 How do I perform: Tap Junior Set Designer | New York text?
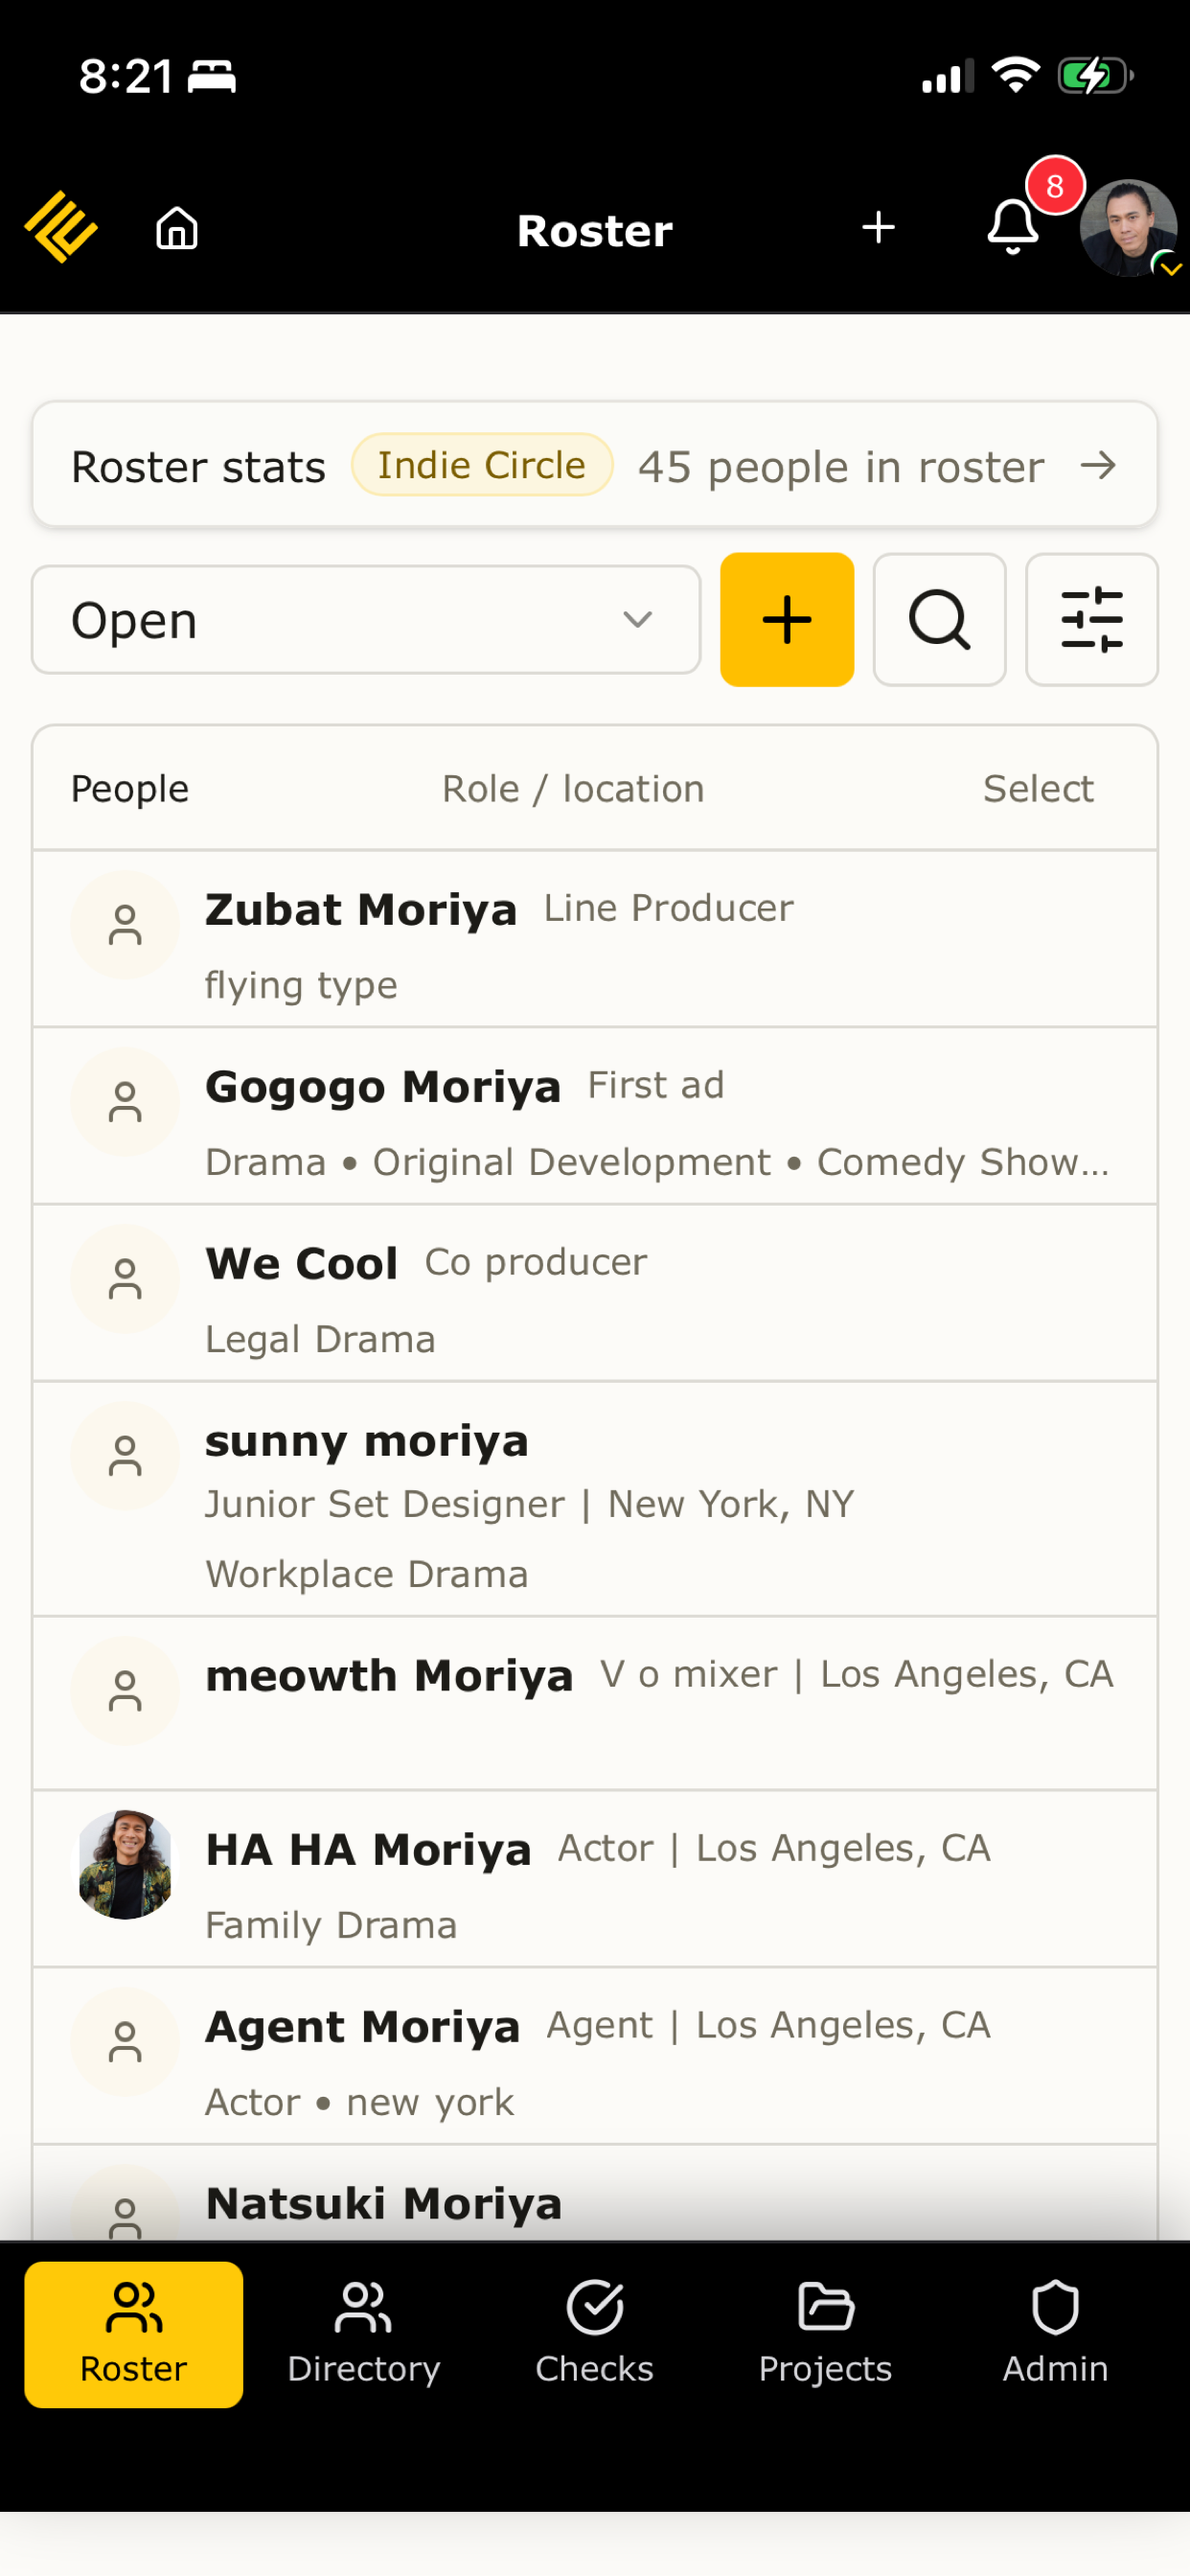pos(530,1504)
